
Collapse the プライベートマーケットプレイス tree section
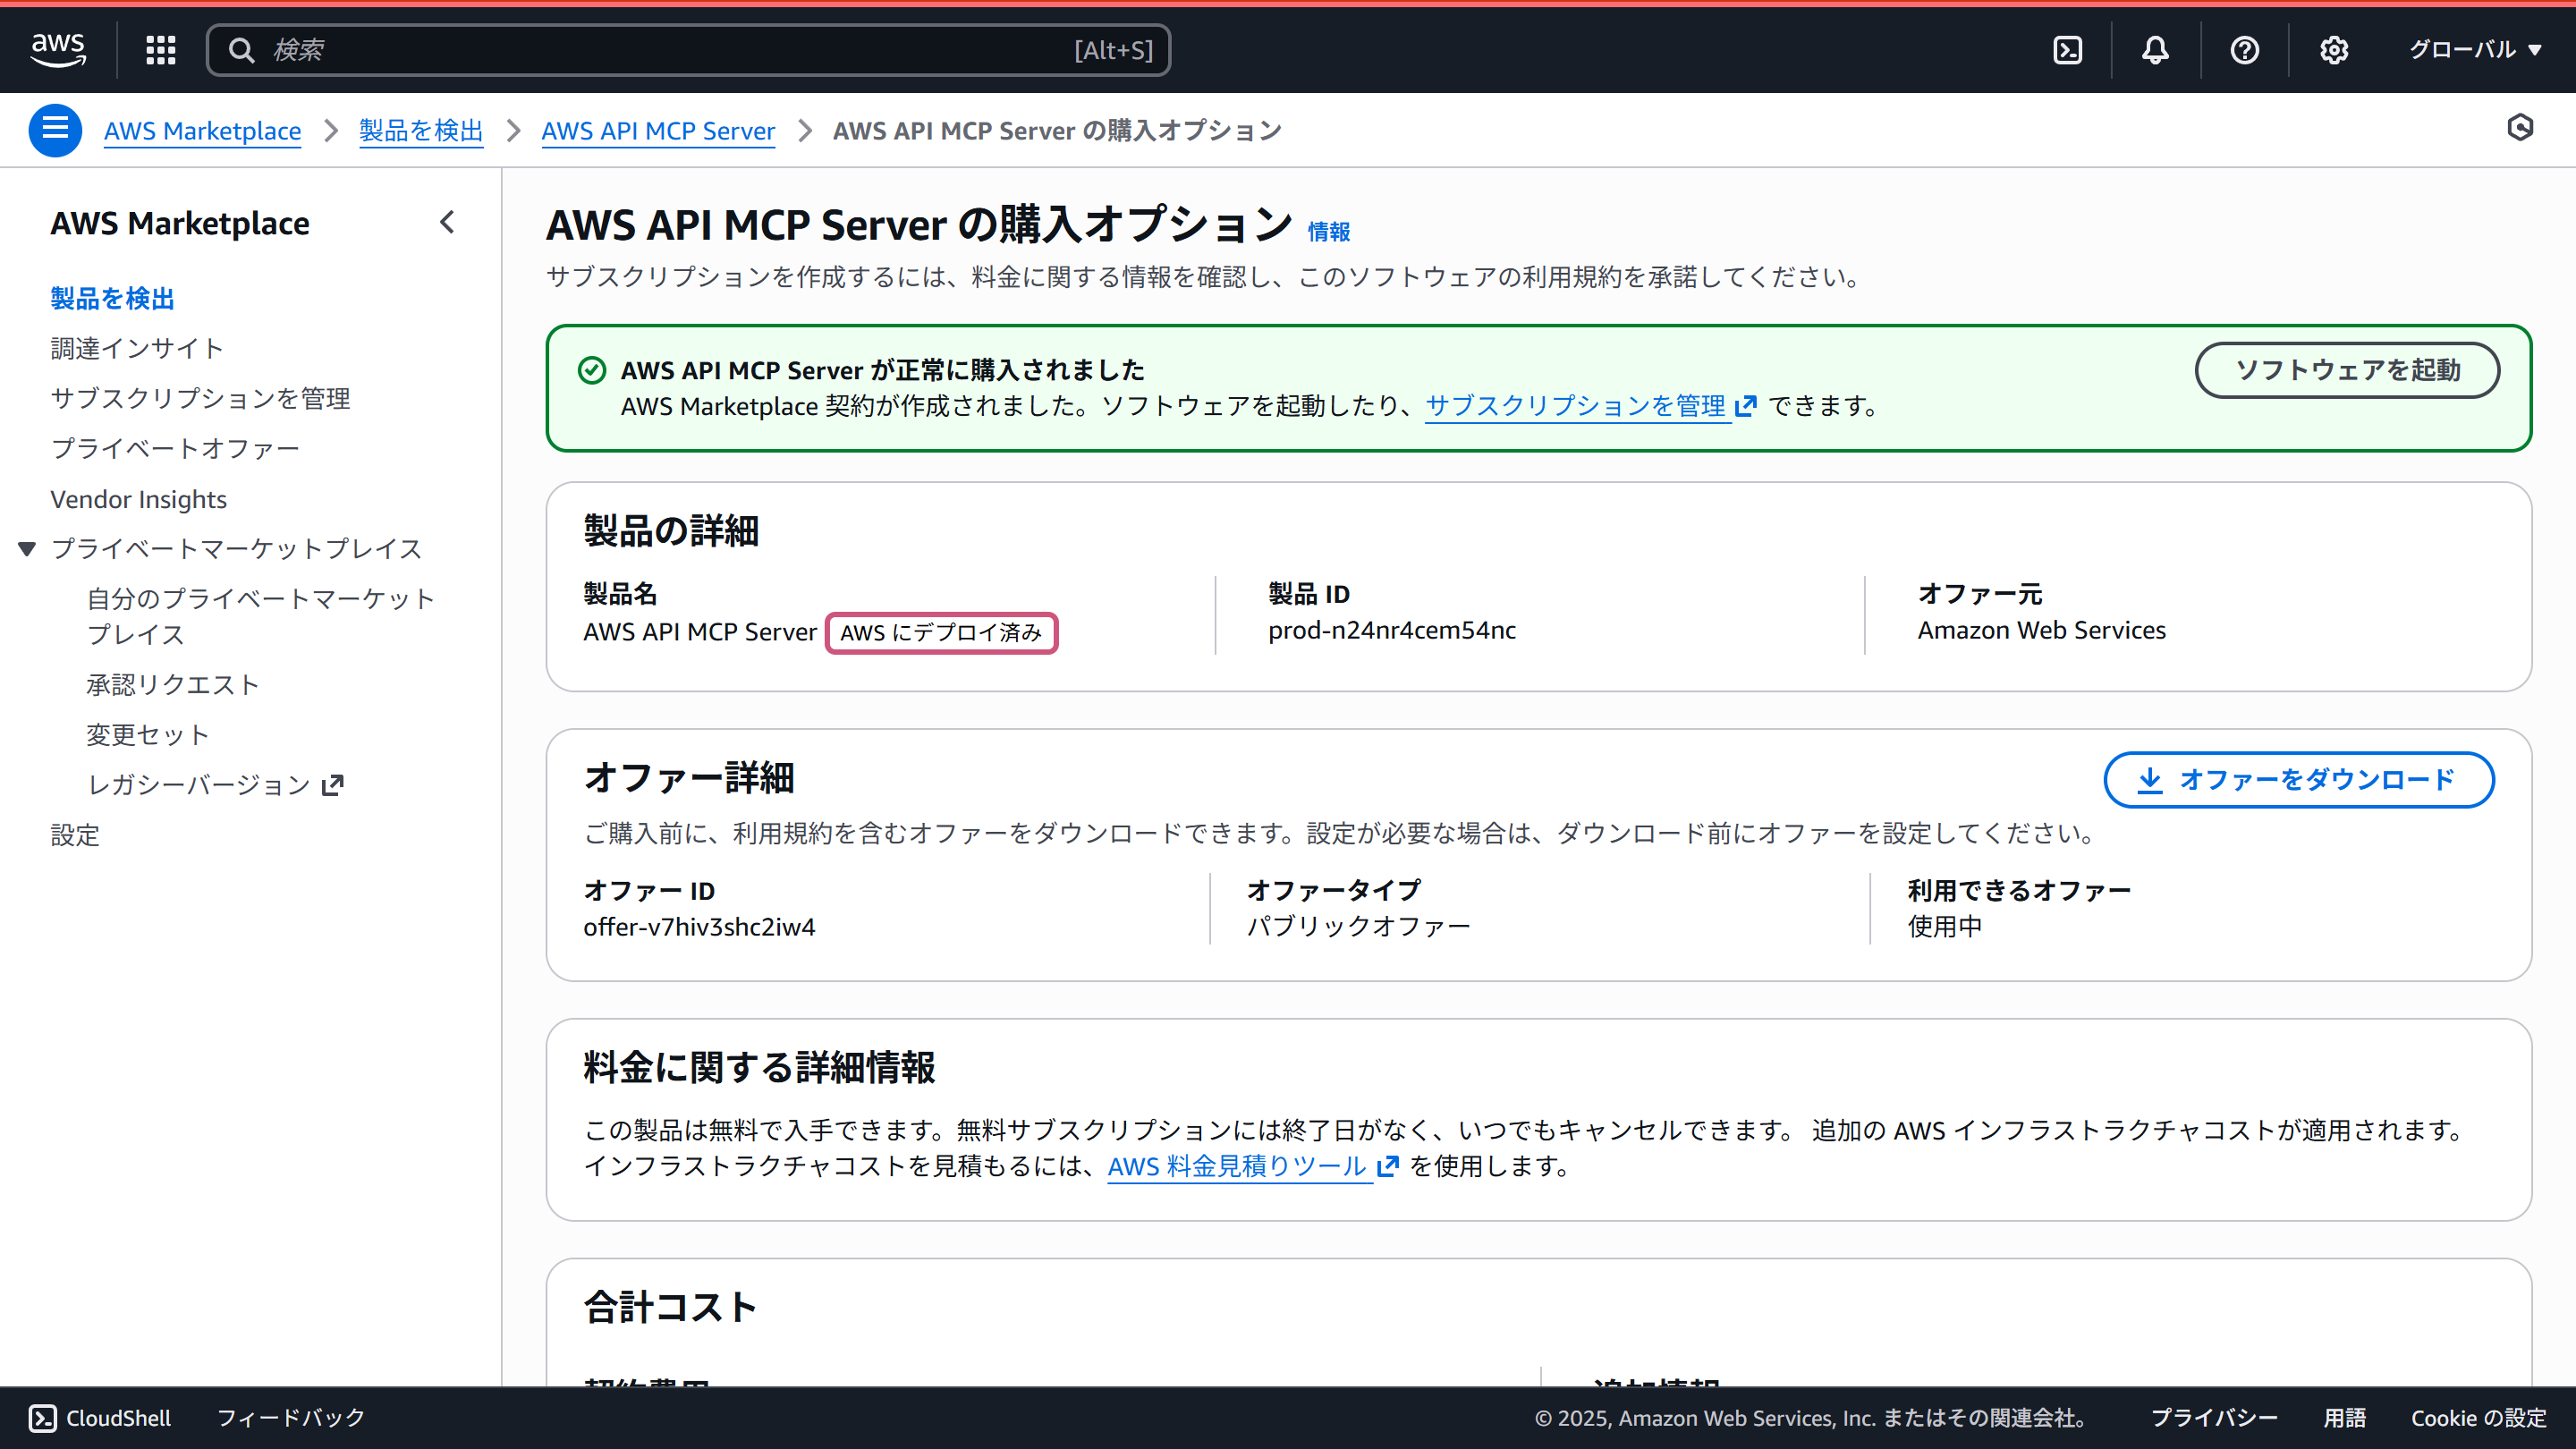pyautogui.click(x=26, y=548)
